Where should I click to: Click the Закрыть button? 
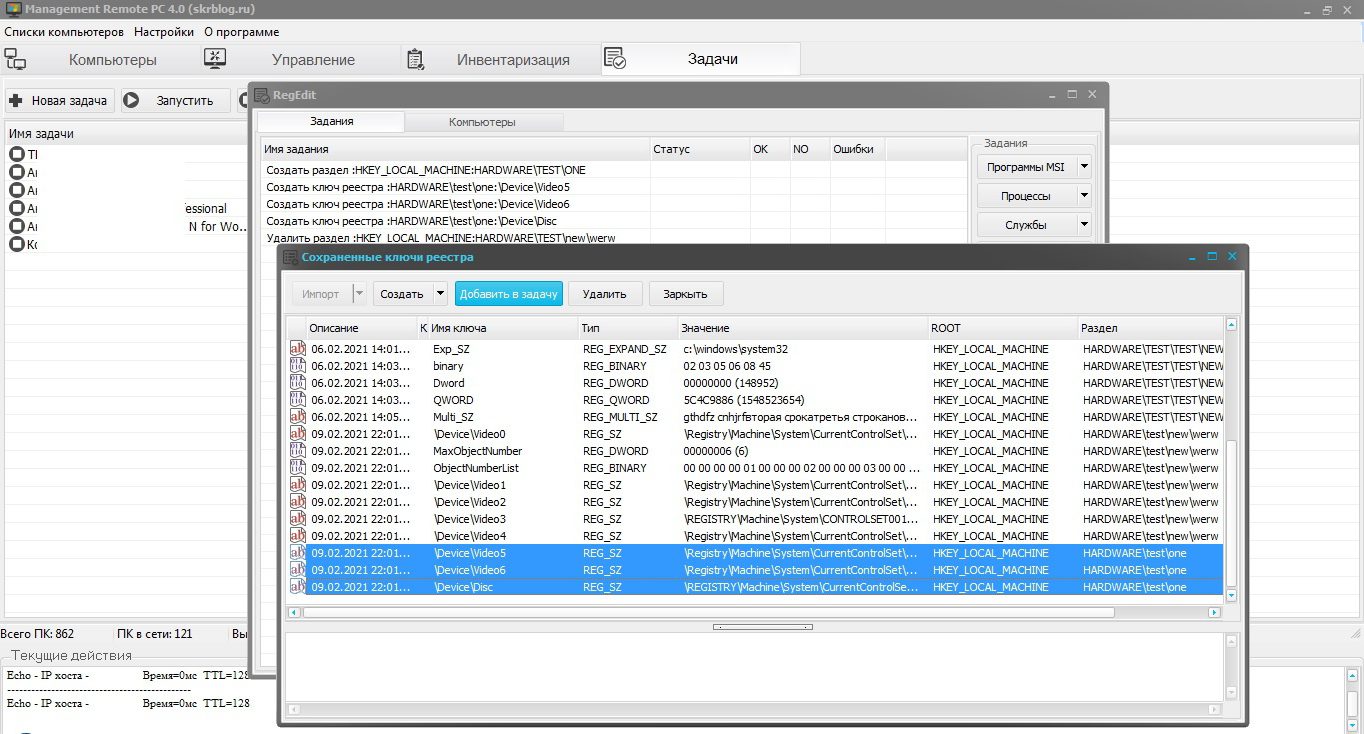[686, 294]
